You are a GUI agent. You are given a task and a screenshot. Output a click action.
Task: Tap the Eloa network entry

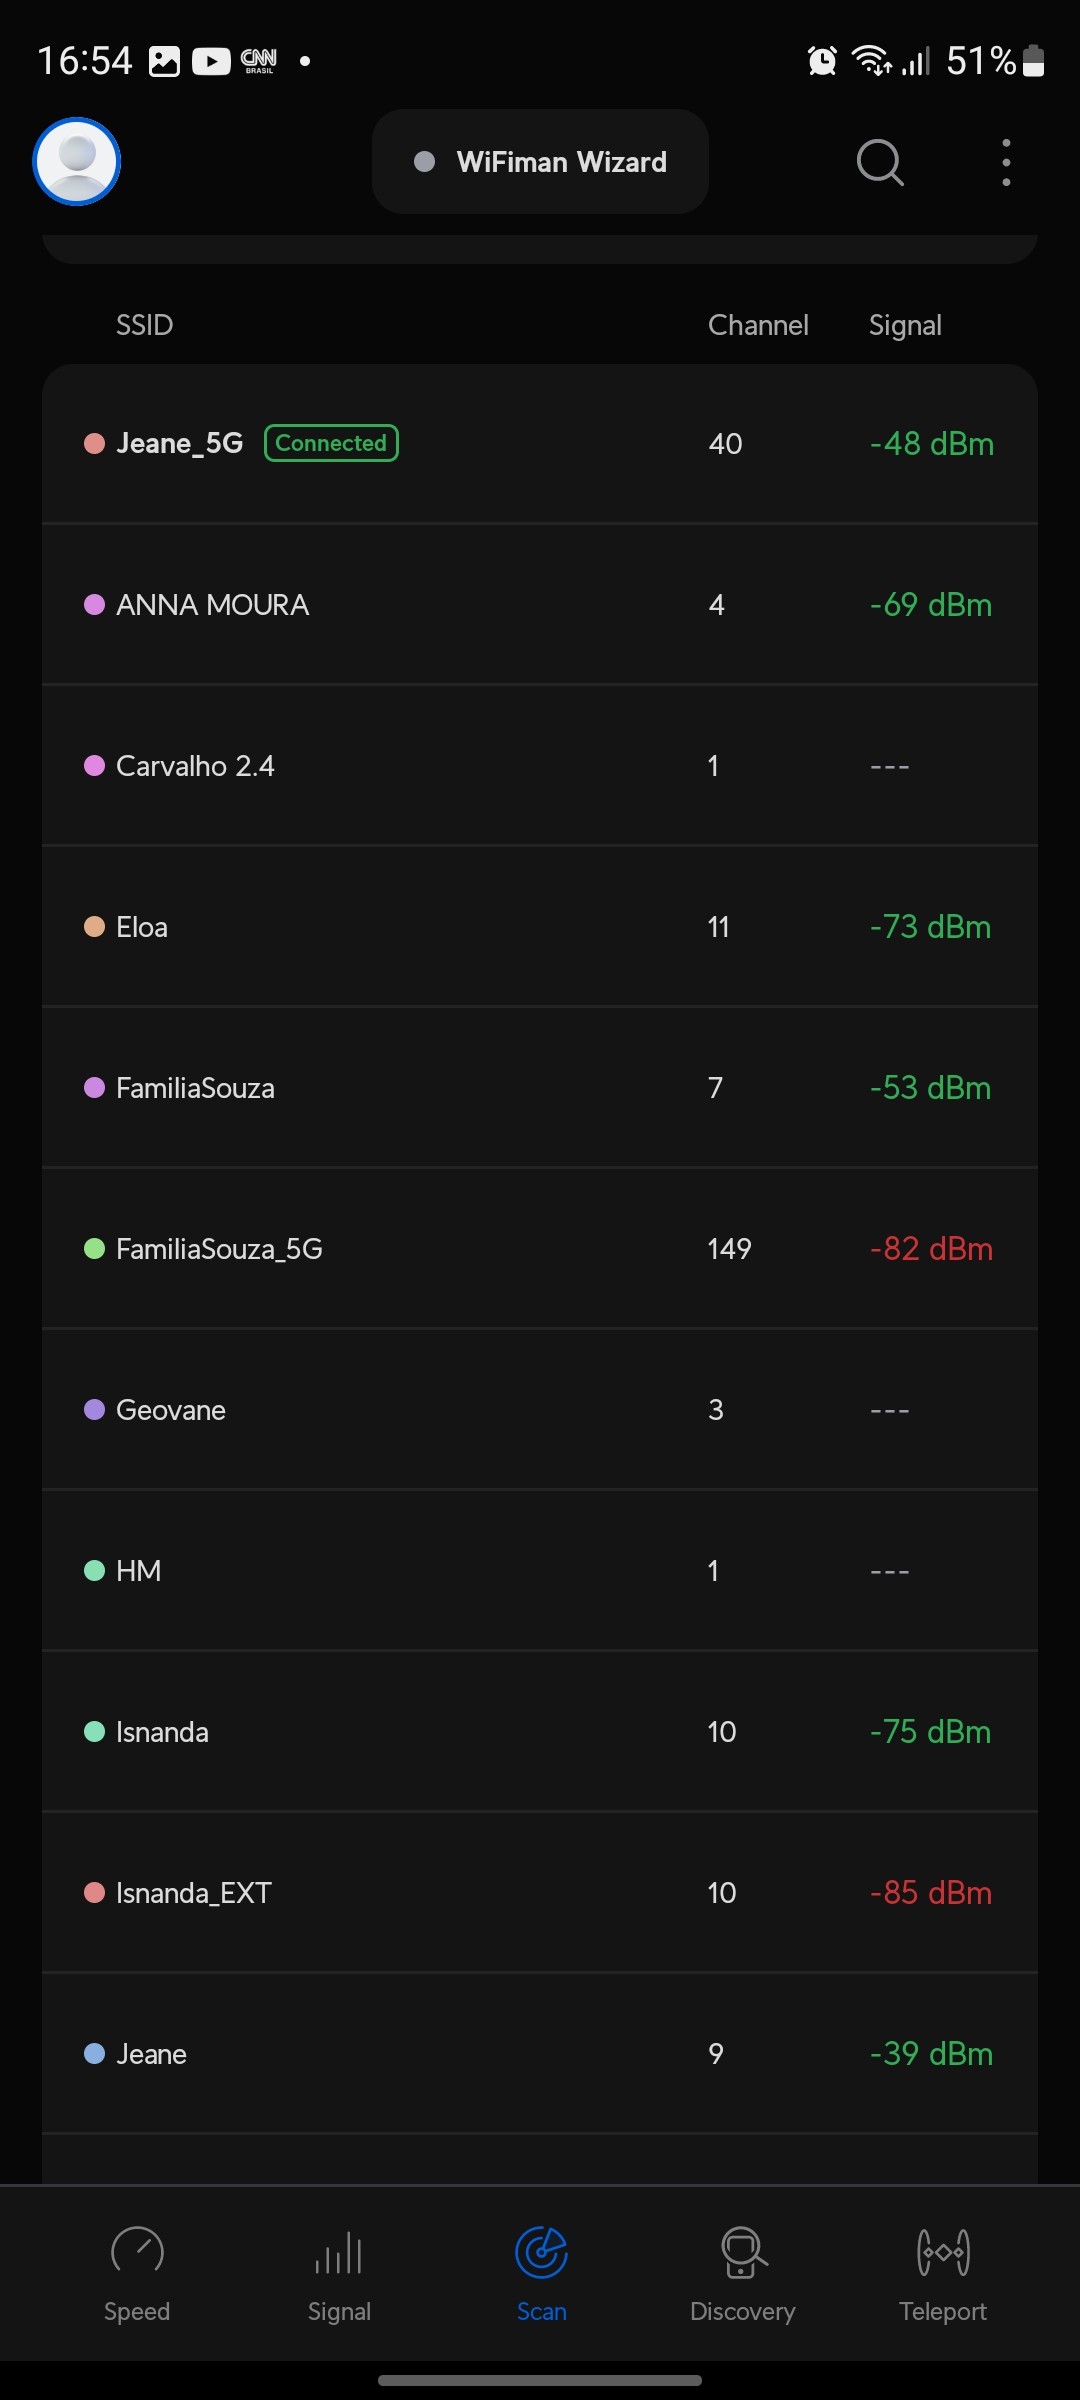540,927
